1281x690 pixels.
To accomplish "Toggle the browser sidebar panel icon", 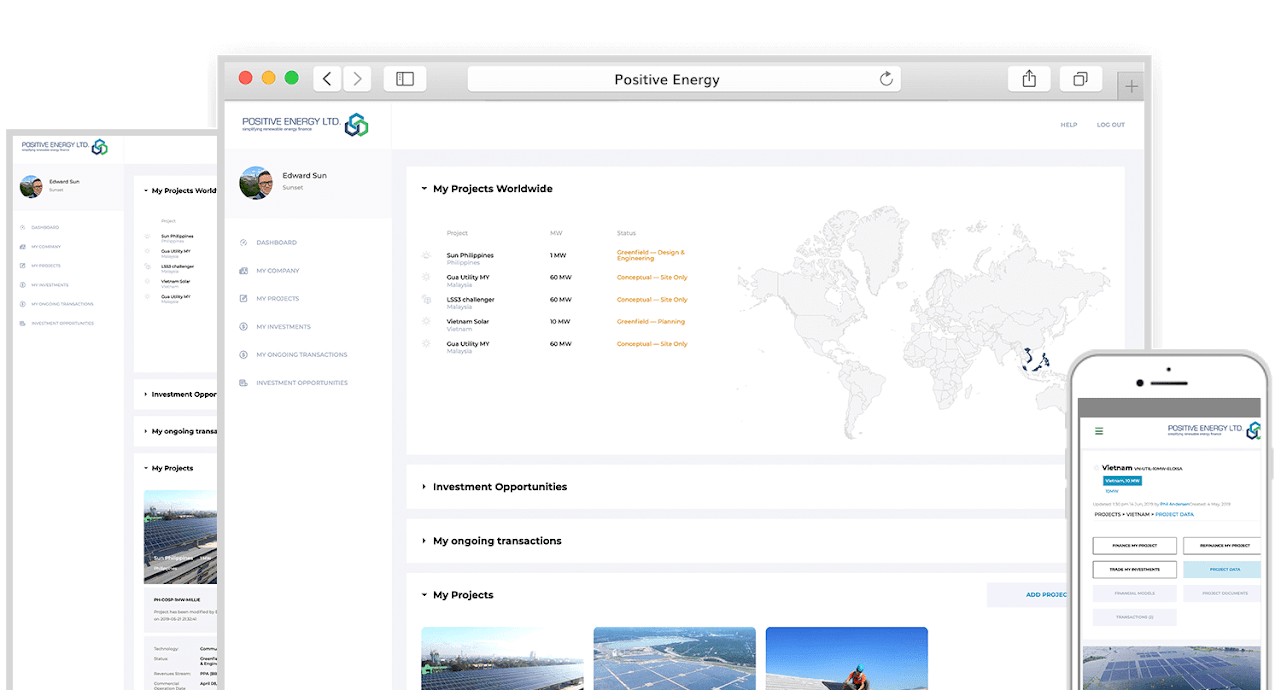I will coord(405,79).
